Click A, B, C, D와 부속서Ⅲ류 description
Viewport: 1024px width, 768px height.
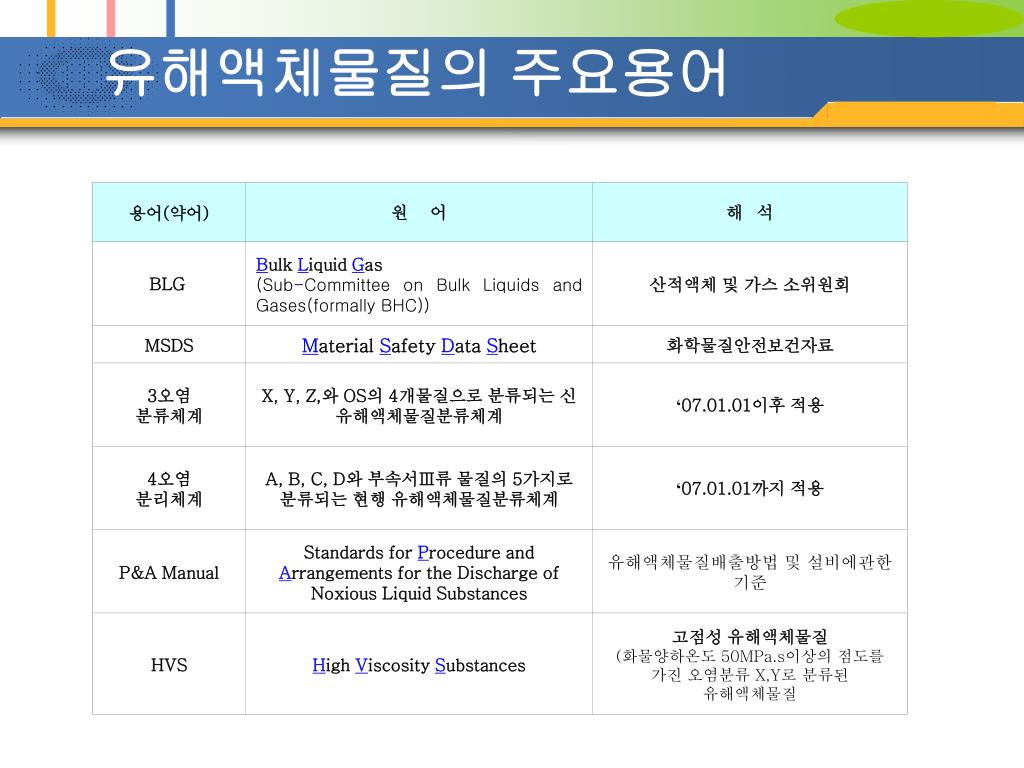[419, 488]
